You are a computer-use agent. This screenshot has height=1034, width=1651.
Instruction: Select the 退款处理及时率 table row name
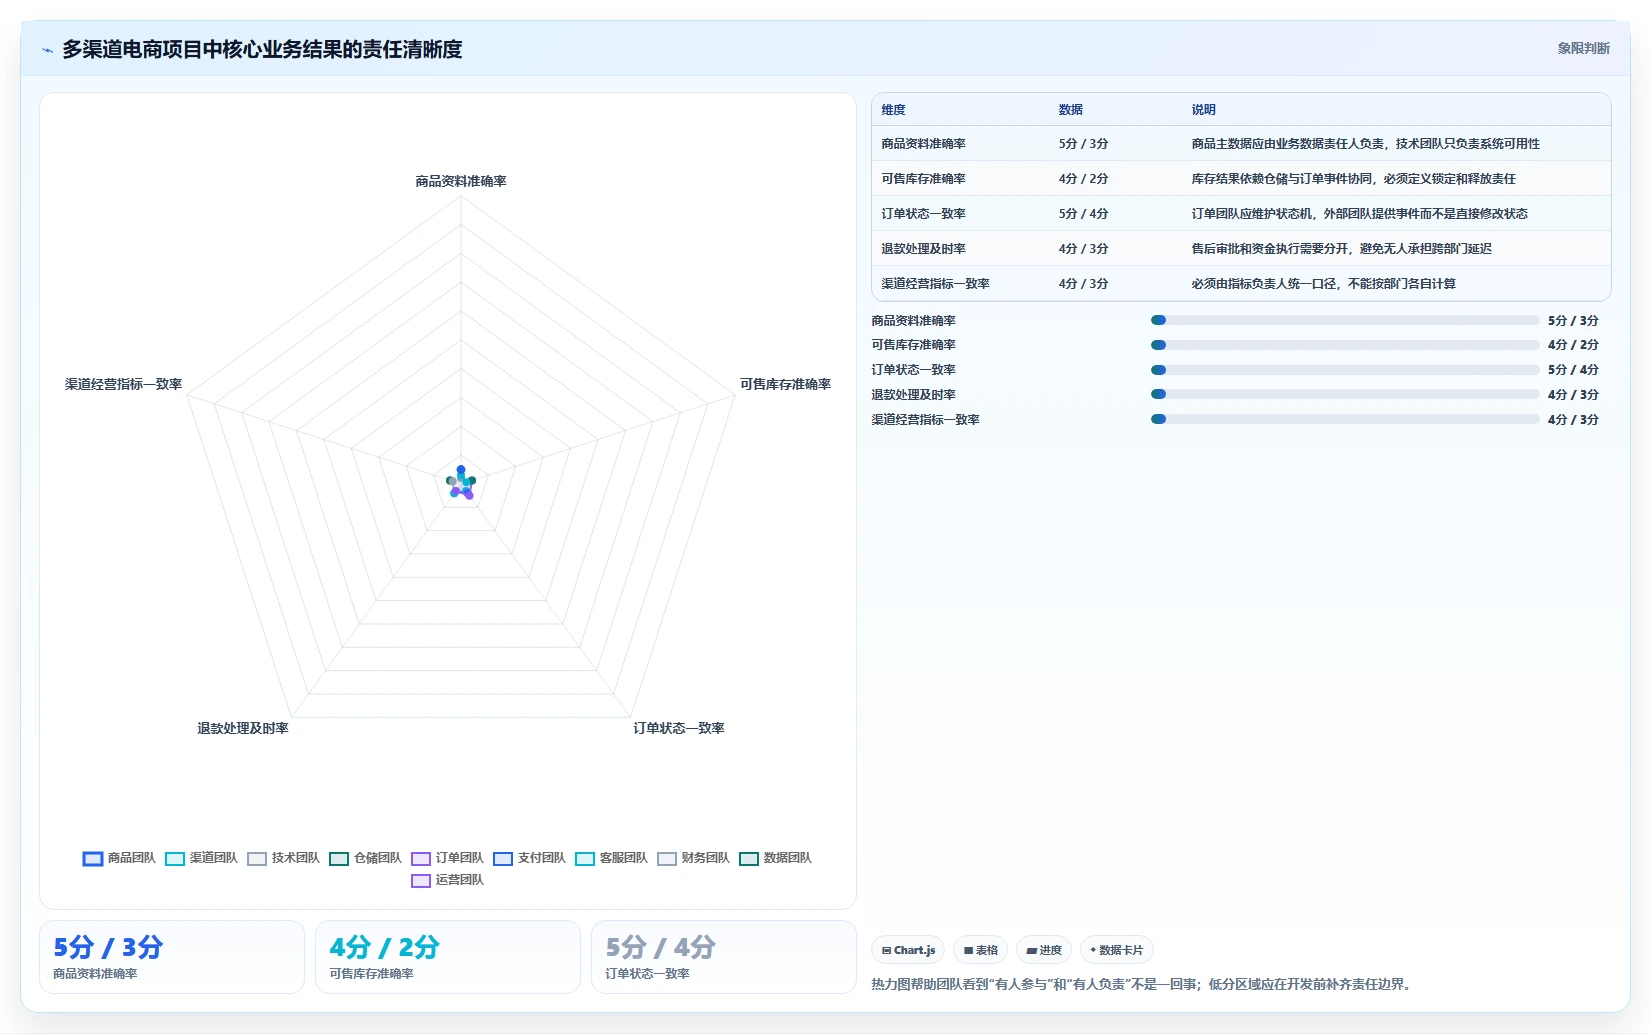pyautogui.click(x=923, y=249)
